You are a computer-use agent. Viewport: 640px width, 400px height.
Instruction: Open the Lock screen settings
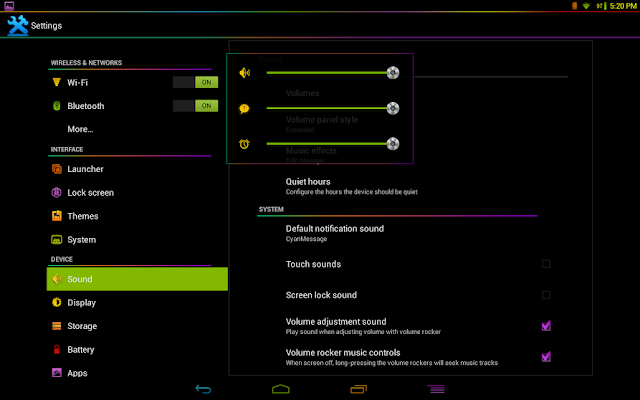137,192
